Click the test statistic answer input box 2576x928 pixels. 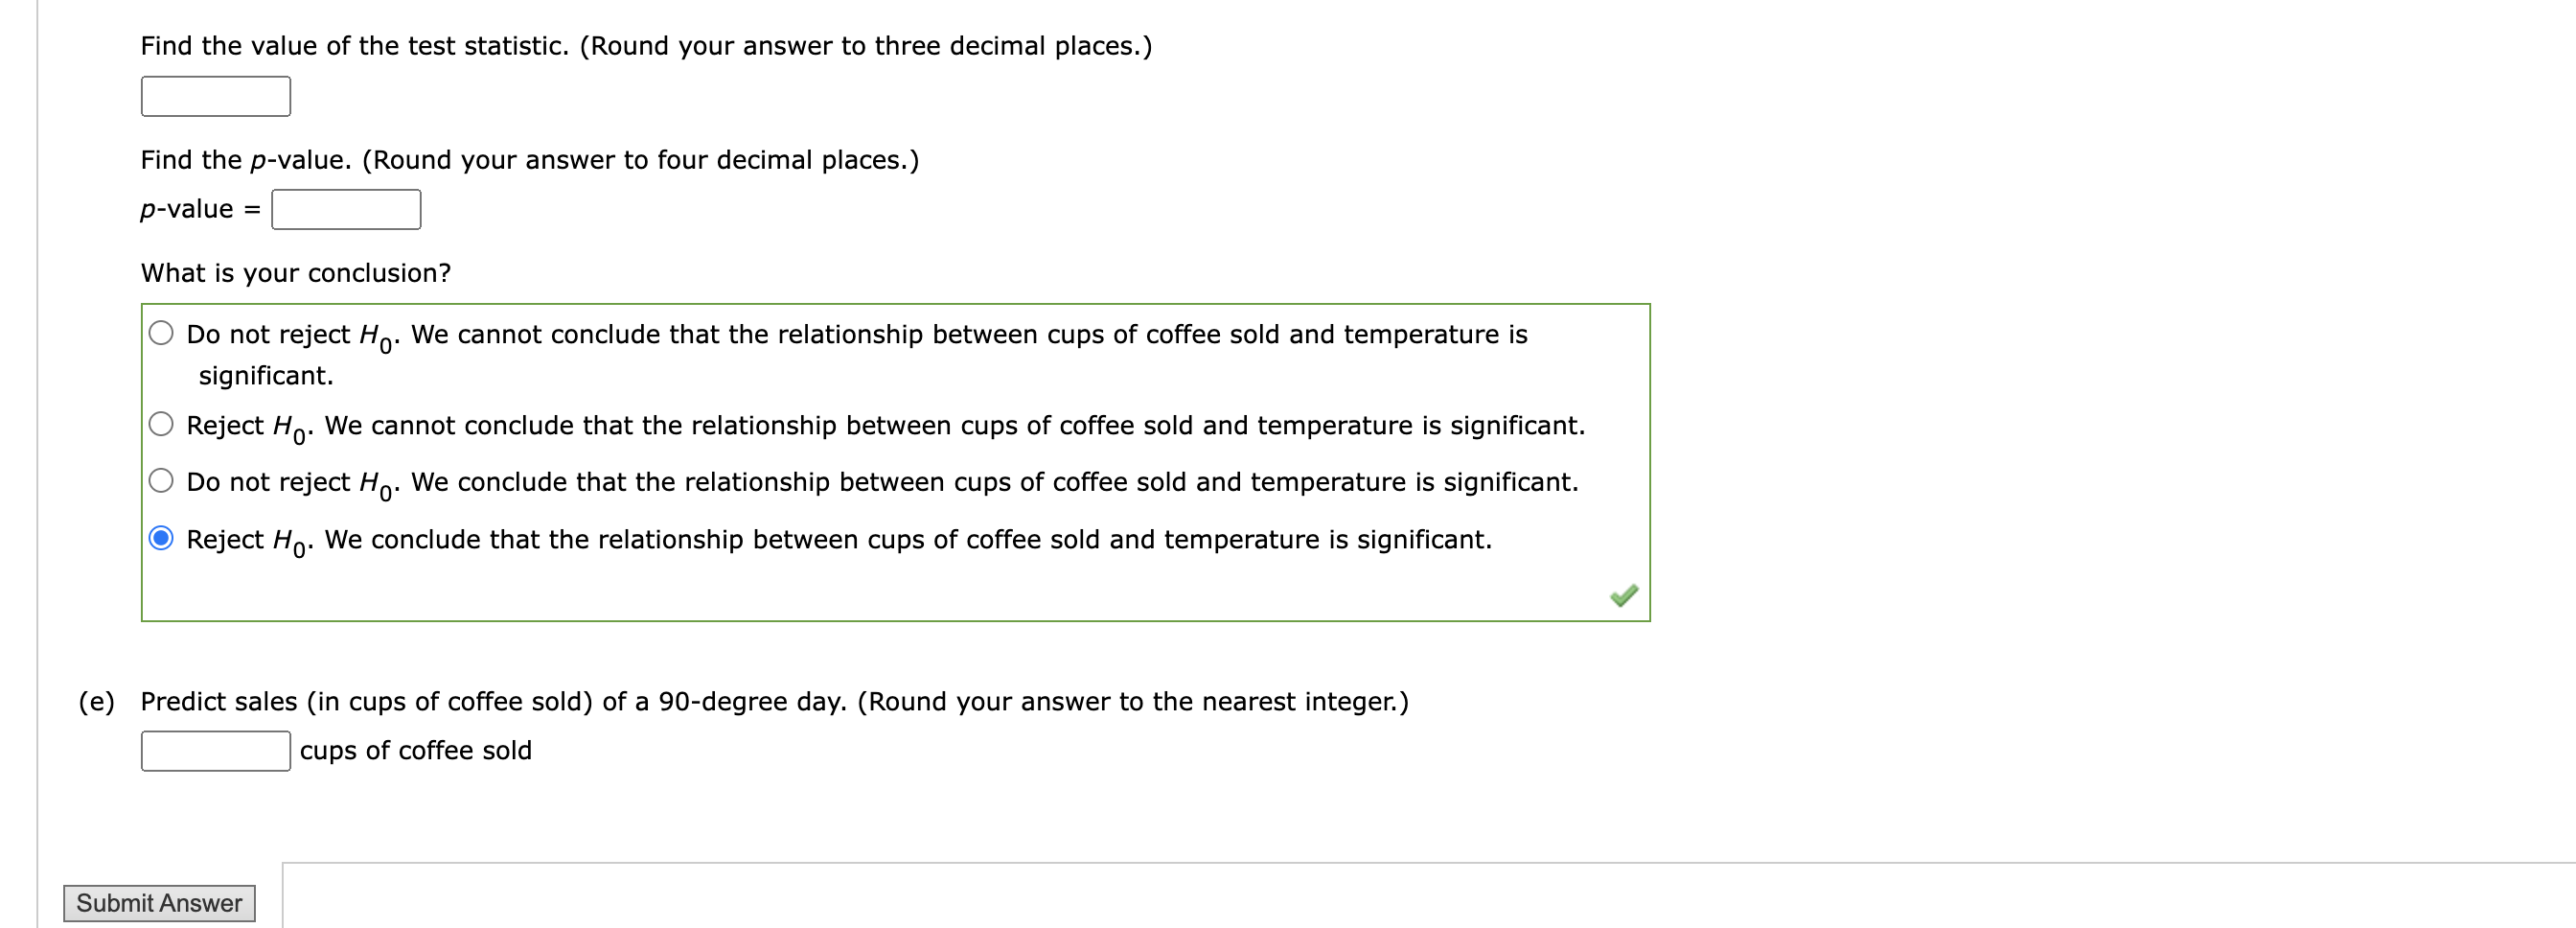coord(216,96)
